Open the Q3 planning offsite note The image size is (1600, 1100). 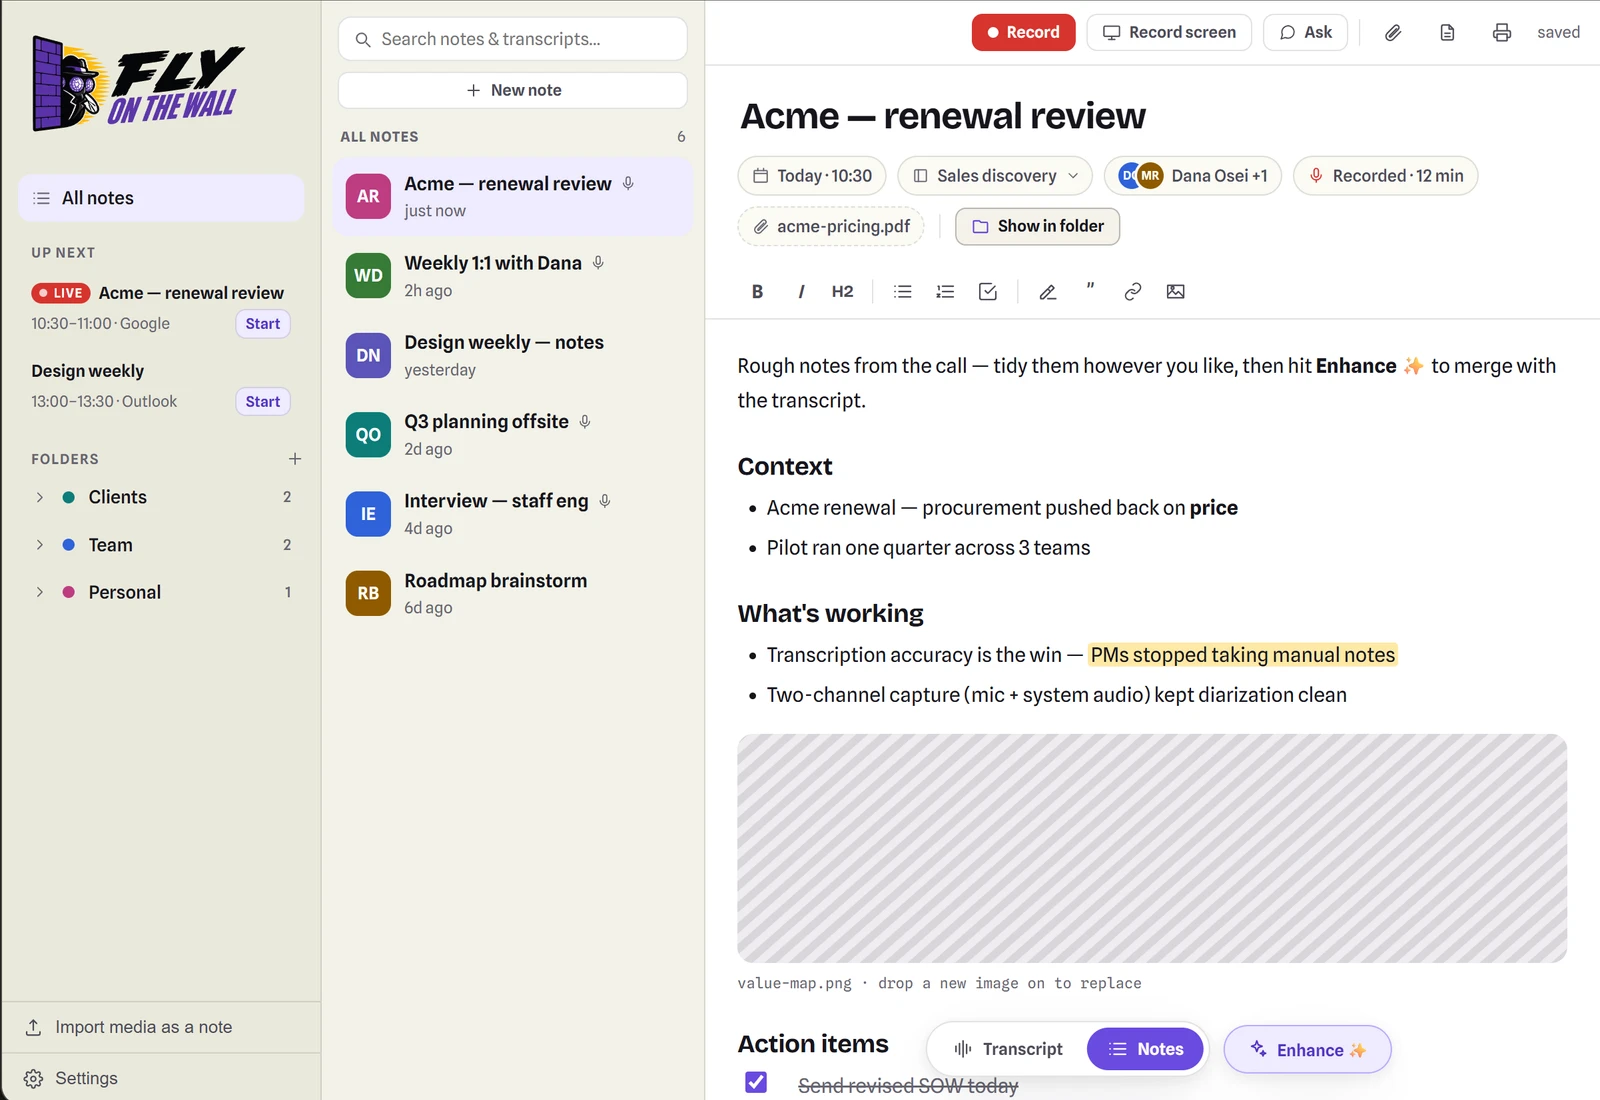click(x=513, y=435)
